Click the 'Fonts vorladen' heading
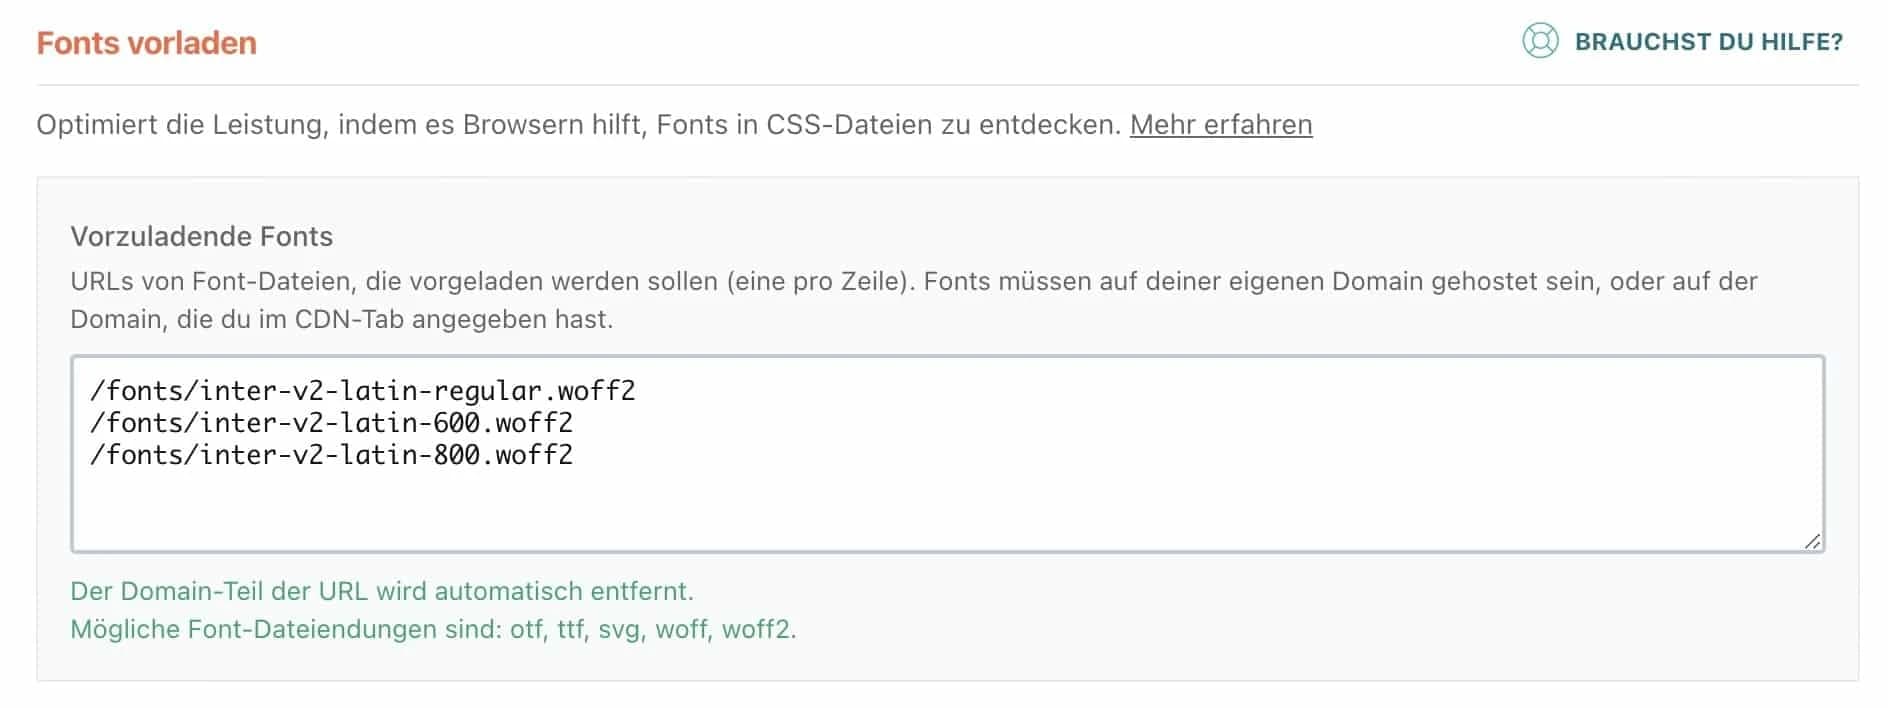1888x708 pixels. pos(144,44)
